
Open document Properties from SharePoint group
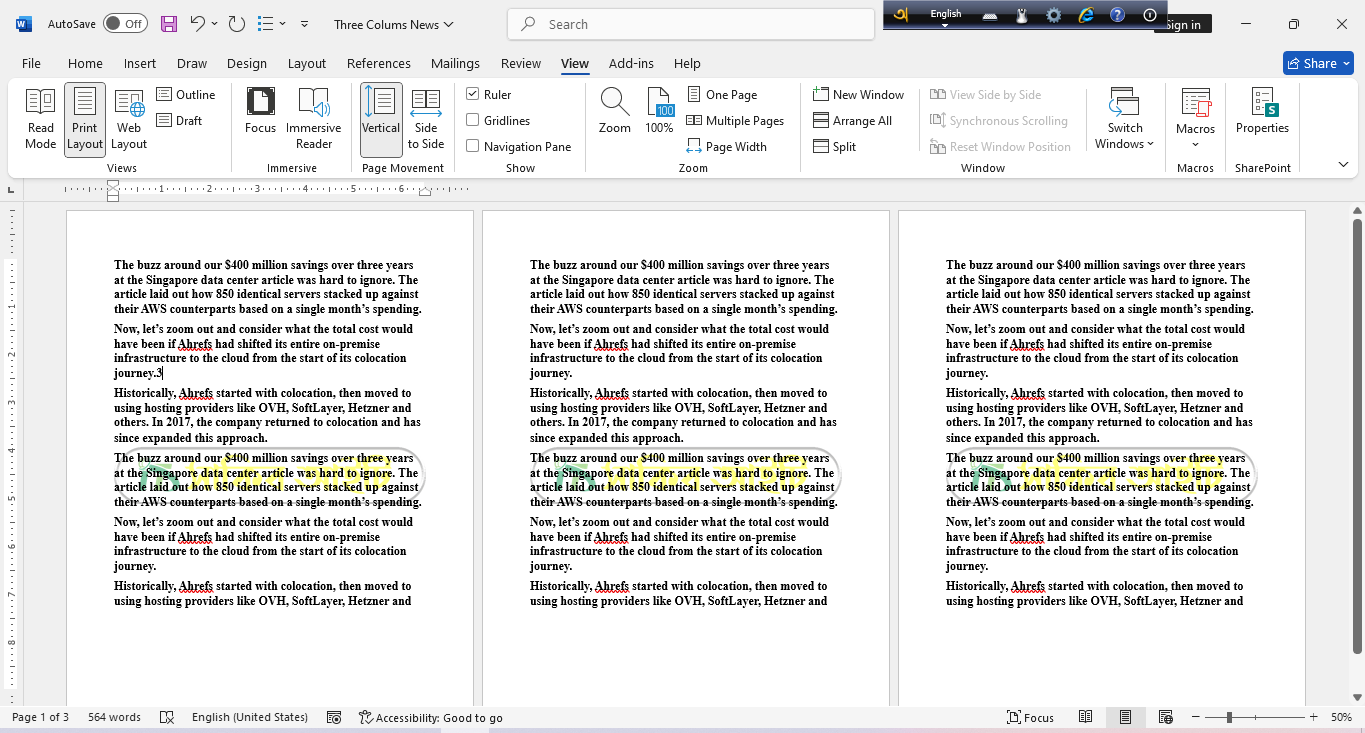click(1262, 113)
